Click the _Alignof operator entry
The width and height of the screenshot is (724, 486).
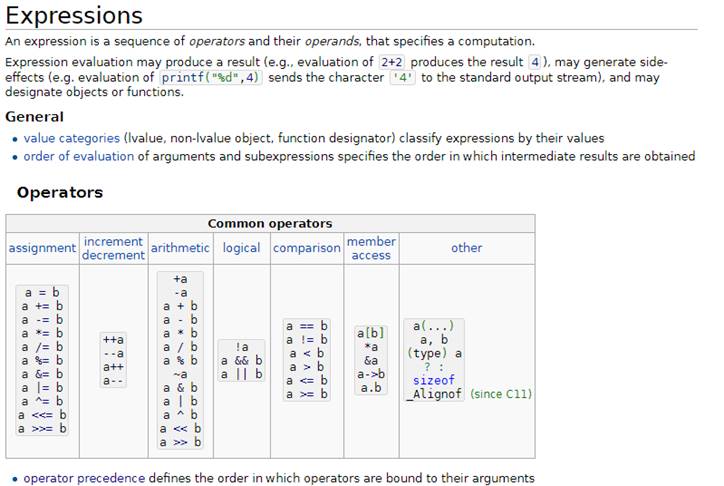point(434,394)
